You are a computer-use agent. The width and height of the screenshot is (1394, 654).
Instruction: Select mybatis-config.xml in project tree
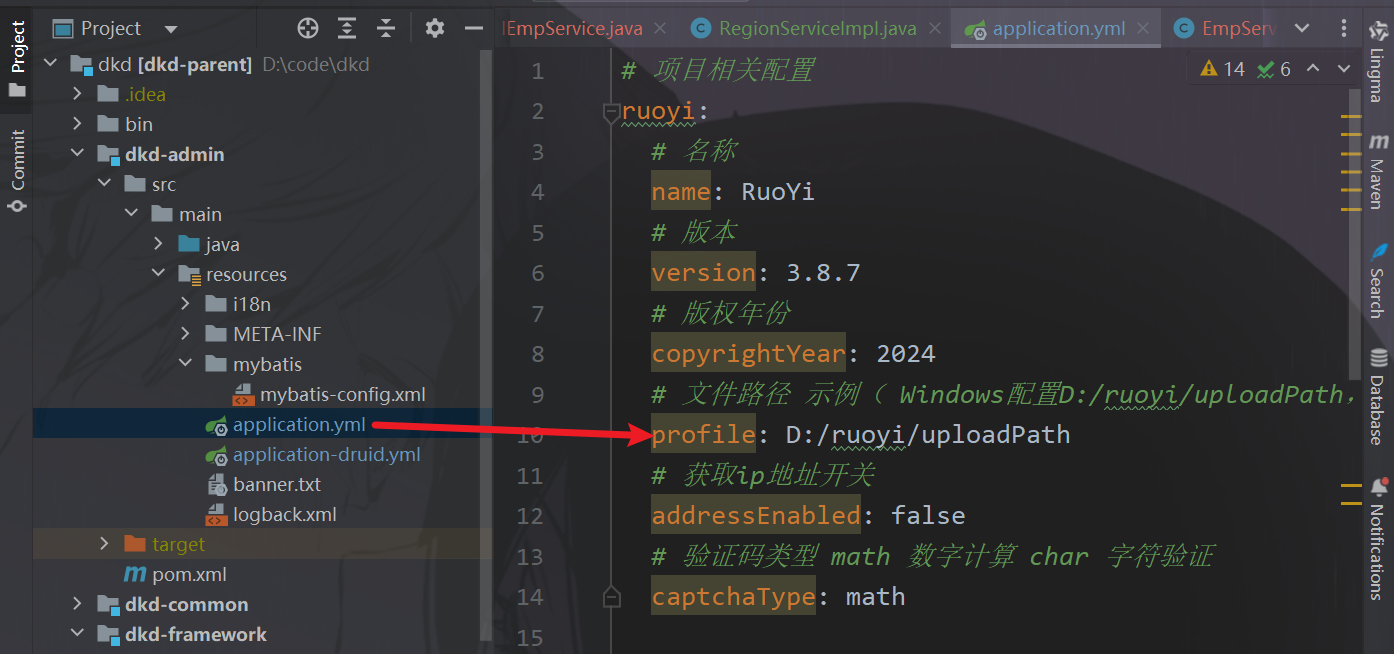coord(343,395)
